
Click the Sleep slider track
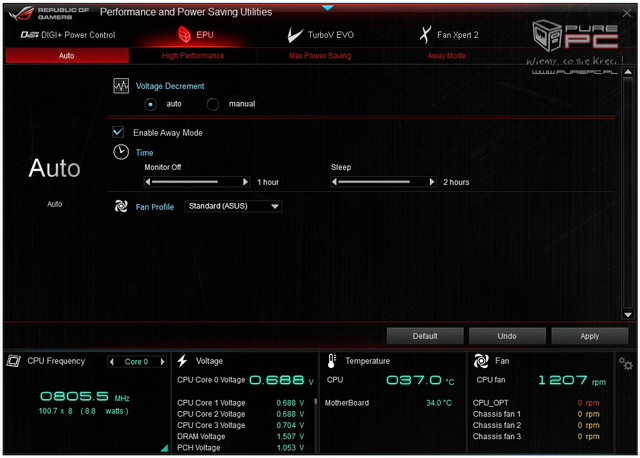click(383, 182)
